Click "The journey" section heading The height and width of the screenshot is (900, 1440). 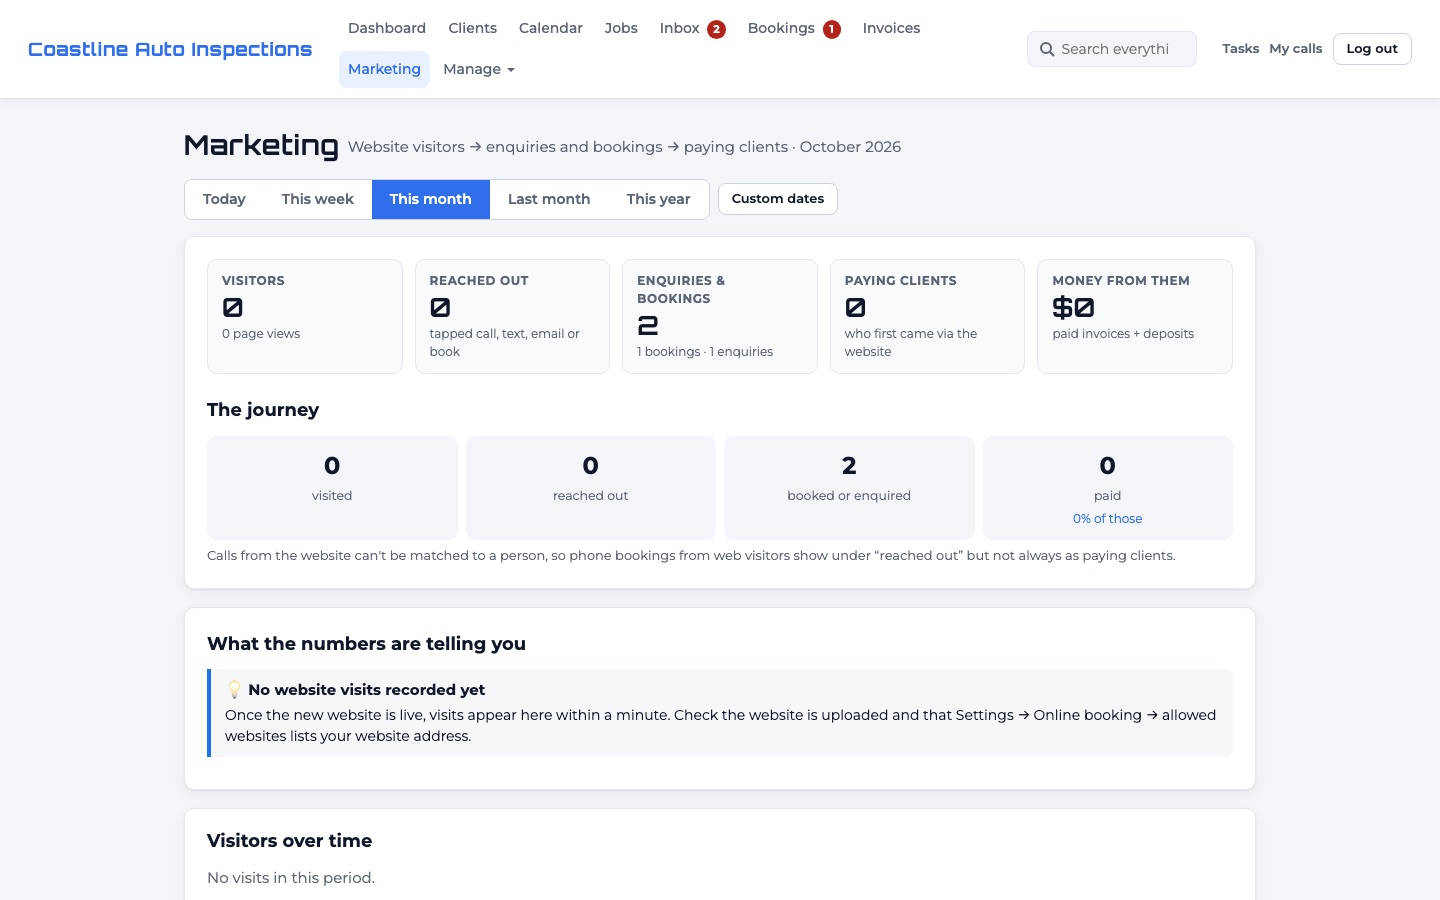pyautogui.click(x=263, y=410)
